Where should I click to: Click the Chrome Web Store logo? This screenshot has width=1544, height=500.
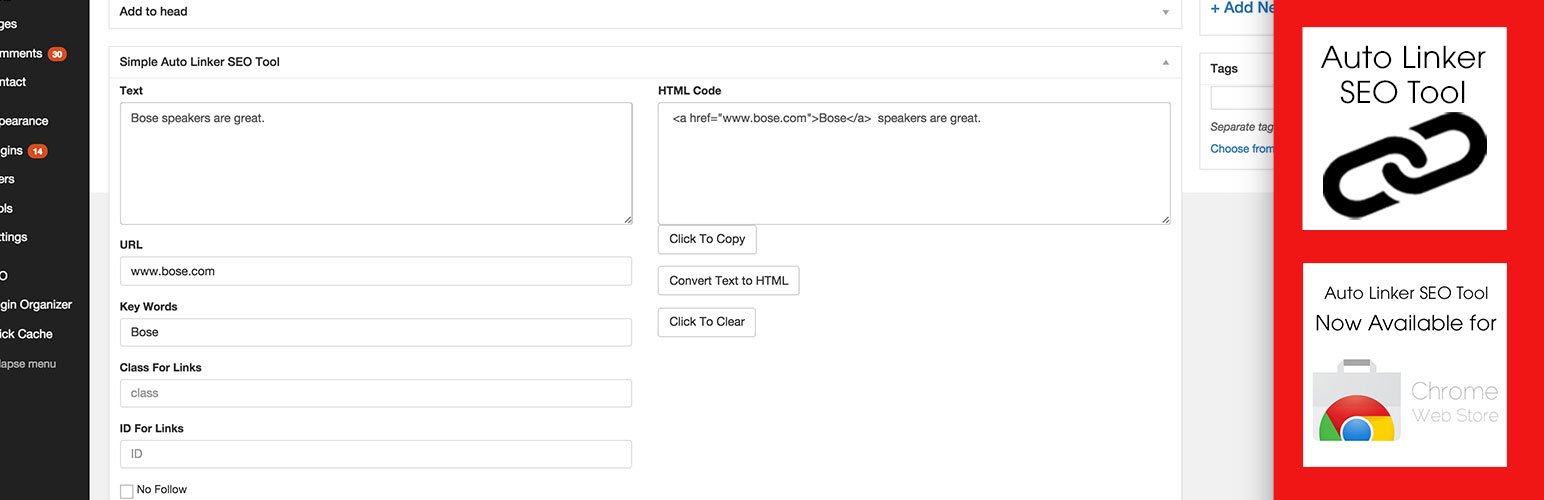point(1405,401)
